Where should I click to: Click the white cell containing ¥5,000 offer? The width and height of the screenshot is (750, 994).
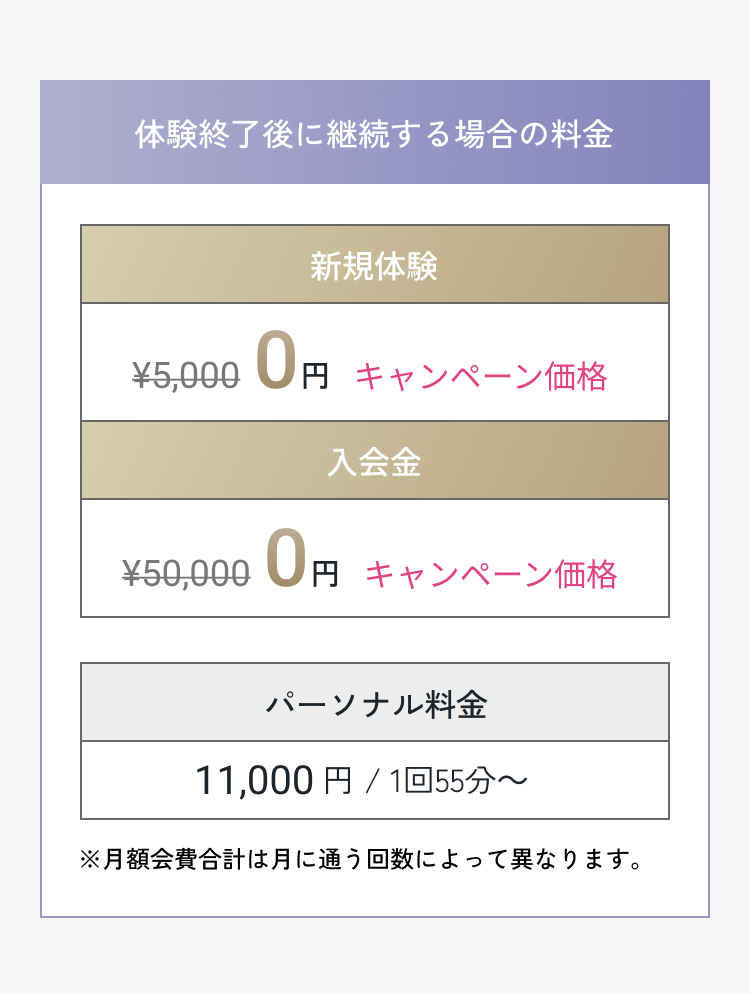375,362
